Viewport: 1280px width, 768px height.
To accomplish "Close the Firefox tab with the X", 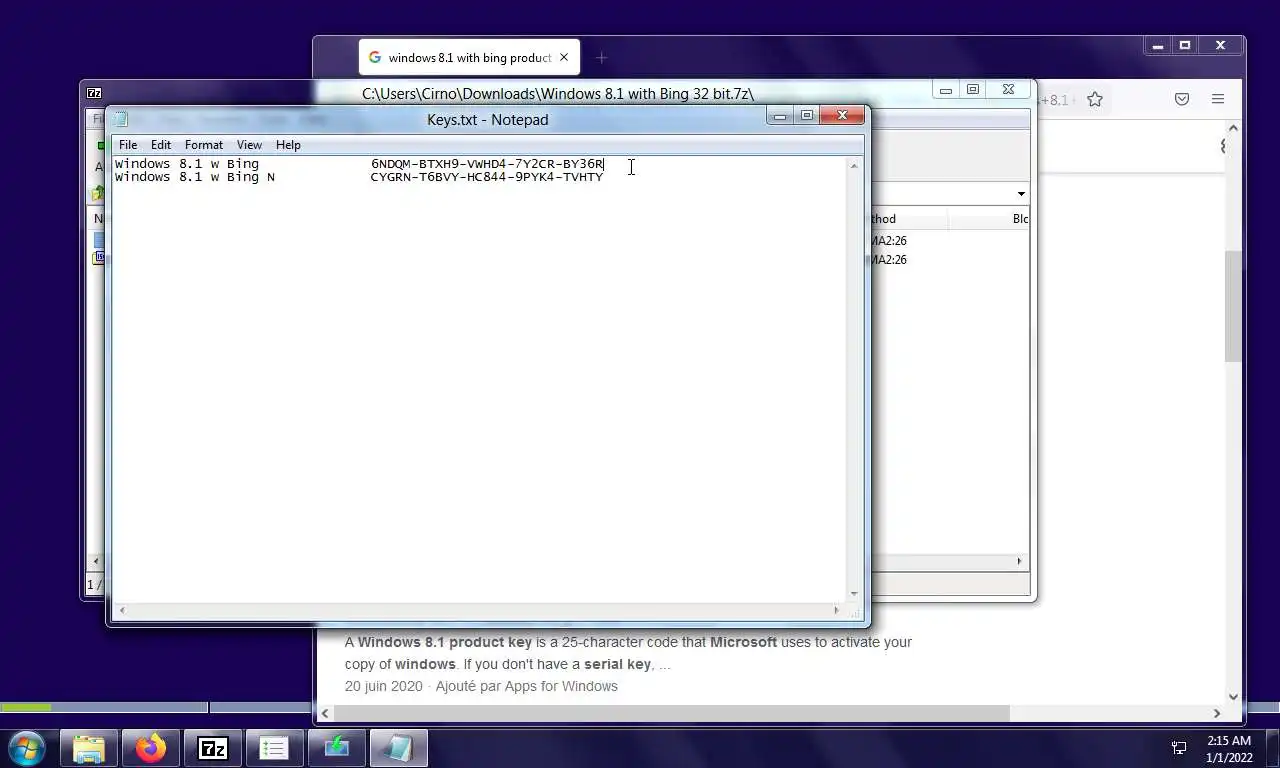I will [563, 58].
